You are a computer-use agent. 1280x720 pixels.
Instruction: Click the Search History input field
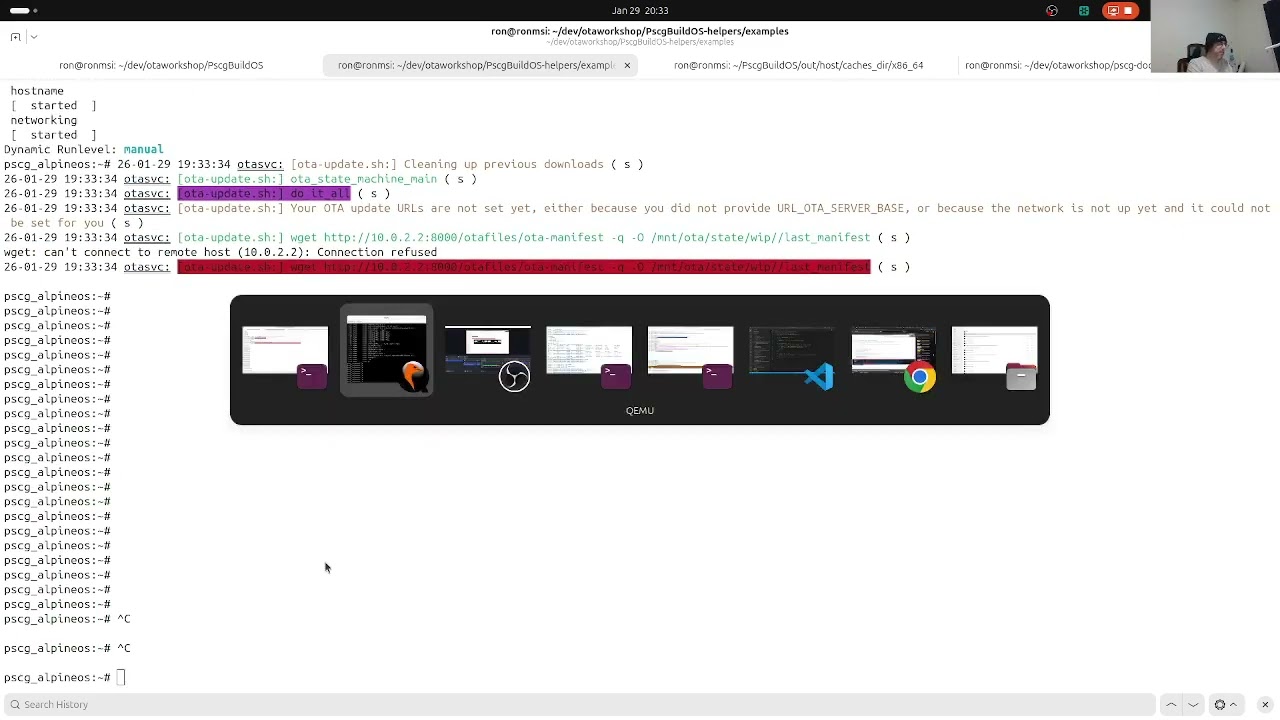[x=580, y=705]
